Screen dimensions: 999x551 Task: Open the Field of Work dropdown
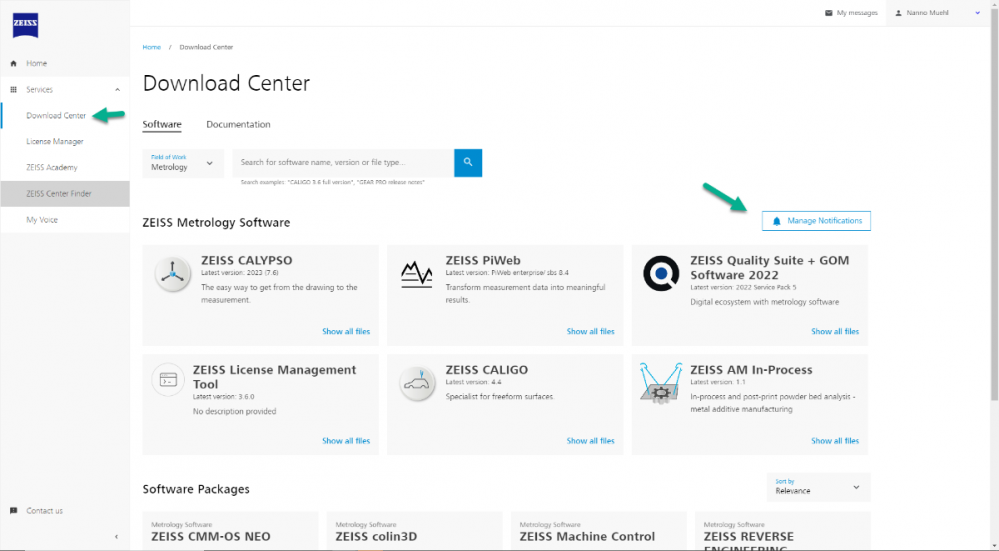click(x=183, y=163)
